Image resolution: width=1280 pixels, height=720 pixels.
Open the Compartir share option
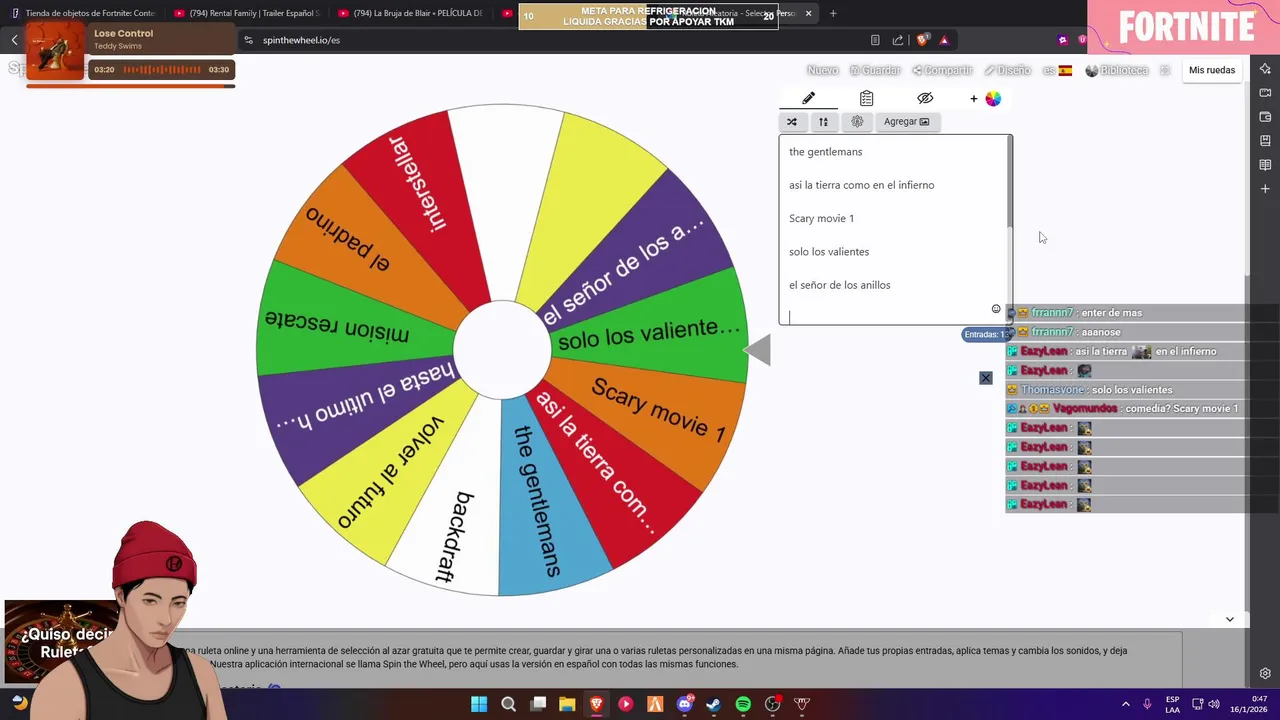(942, 70)
